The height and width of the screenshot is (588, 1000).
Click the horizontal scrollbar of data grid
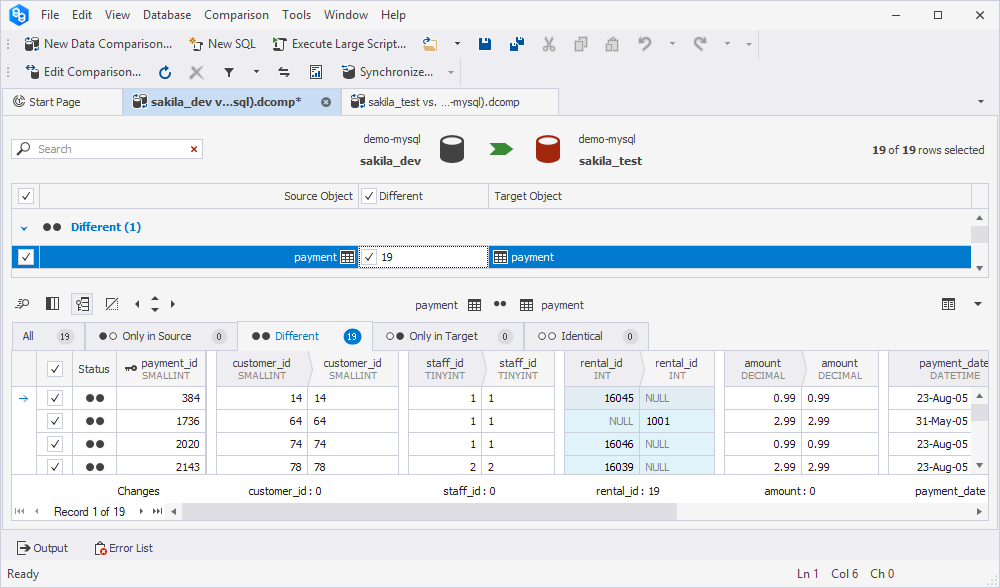click(x=430, y=512)
